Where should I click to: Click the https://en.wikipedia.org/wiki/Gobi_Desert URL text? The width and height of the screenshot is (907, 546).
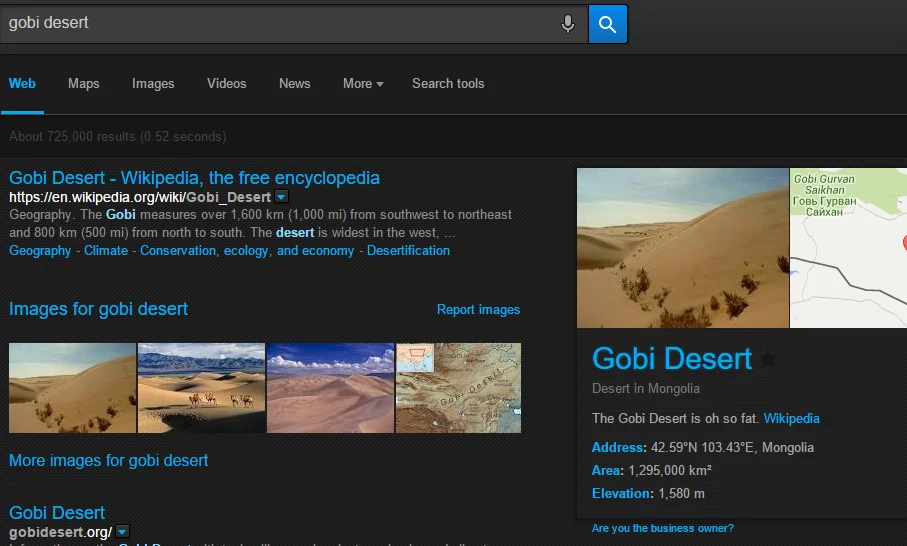pyautogui.click(x=140, y=197)
